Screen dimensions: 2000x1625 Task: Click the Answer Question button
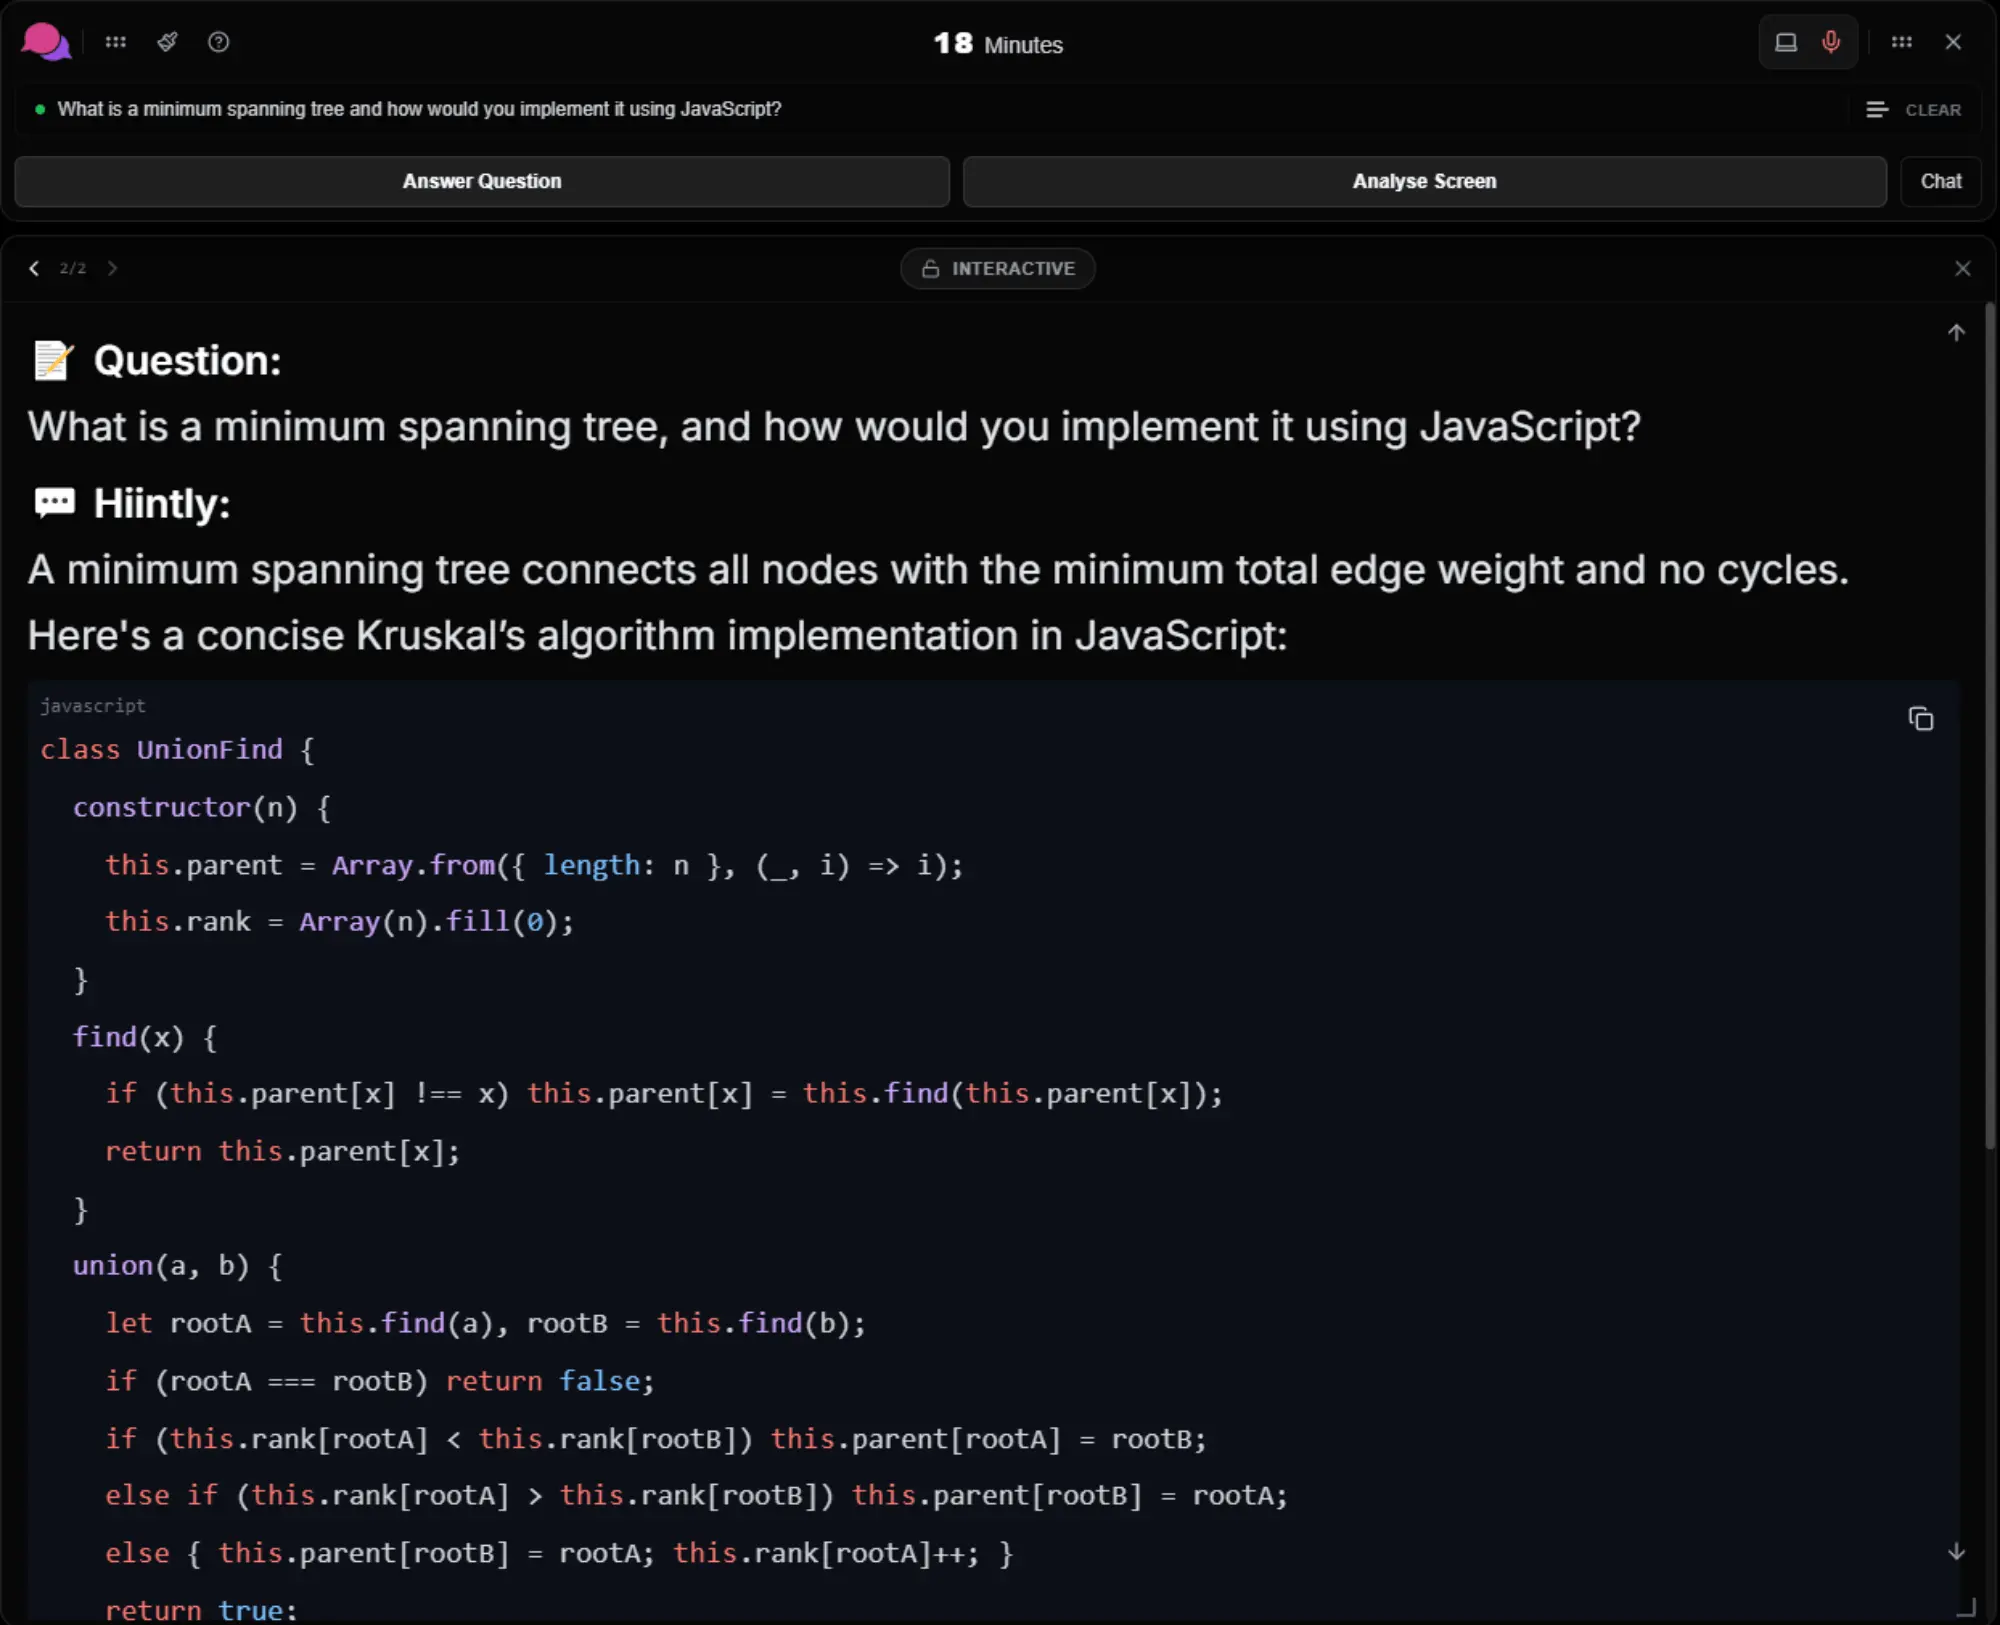(482, 181)
